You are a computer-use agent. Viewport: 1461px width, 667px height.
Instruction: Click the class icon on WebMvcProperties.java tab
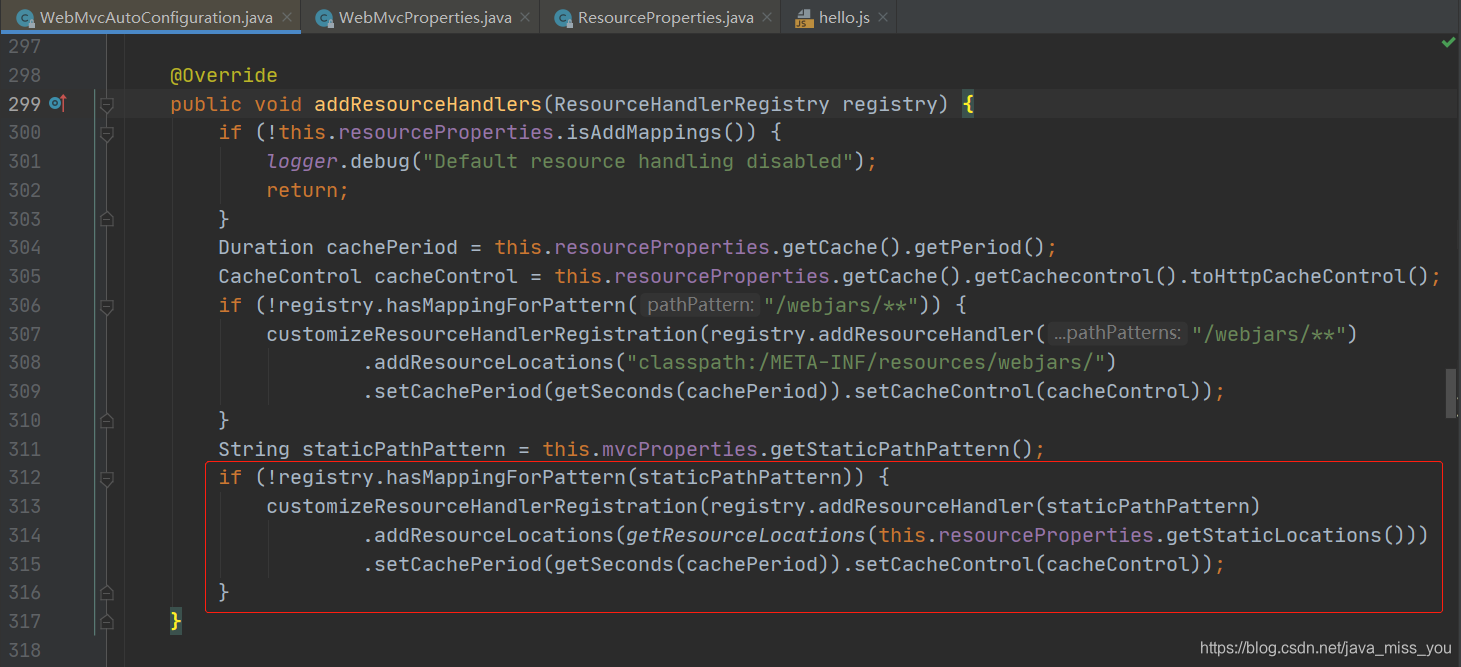pyautogui.click(x=324, y=18)
